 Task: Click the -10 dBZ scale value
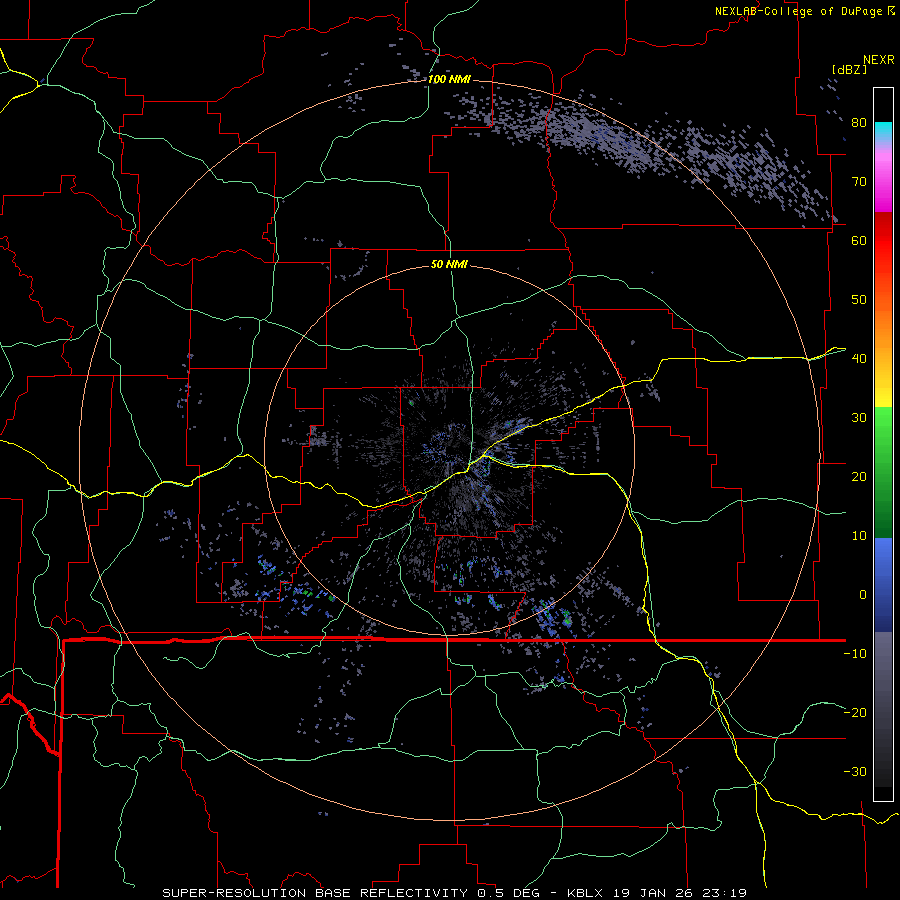[855, 654]
